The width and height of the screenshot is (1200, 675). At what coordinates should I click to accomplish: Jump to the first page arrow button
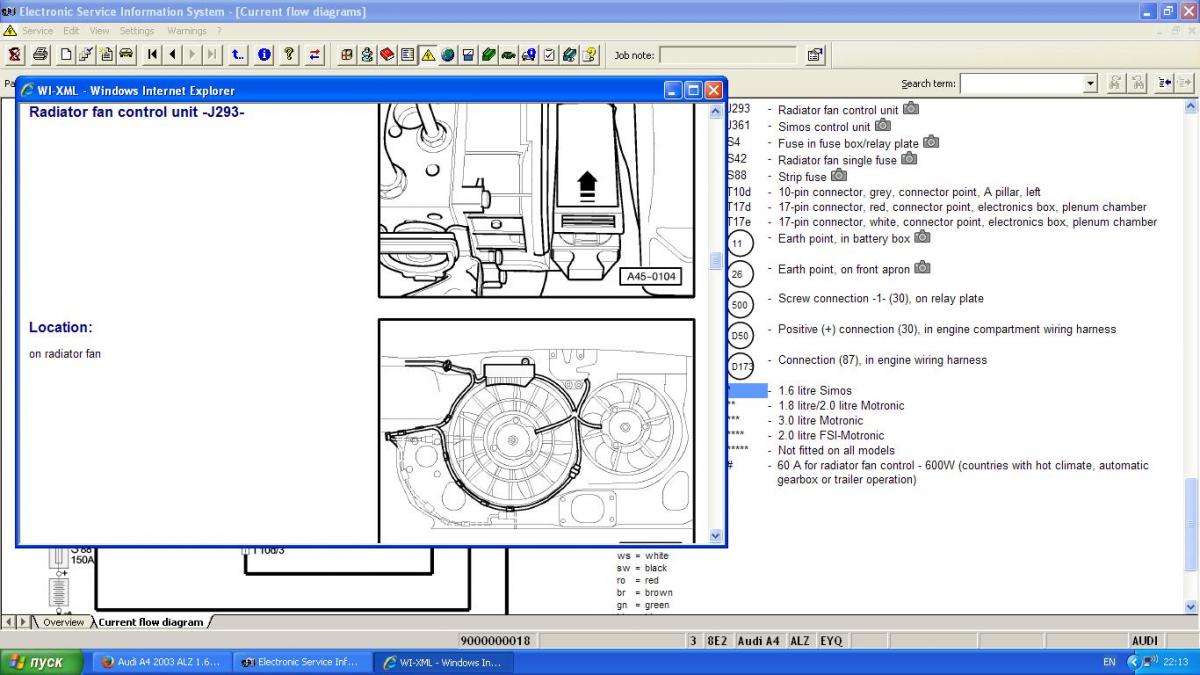152,55
